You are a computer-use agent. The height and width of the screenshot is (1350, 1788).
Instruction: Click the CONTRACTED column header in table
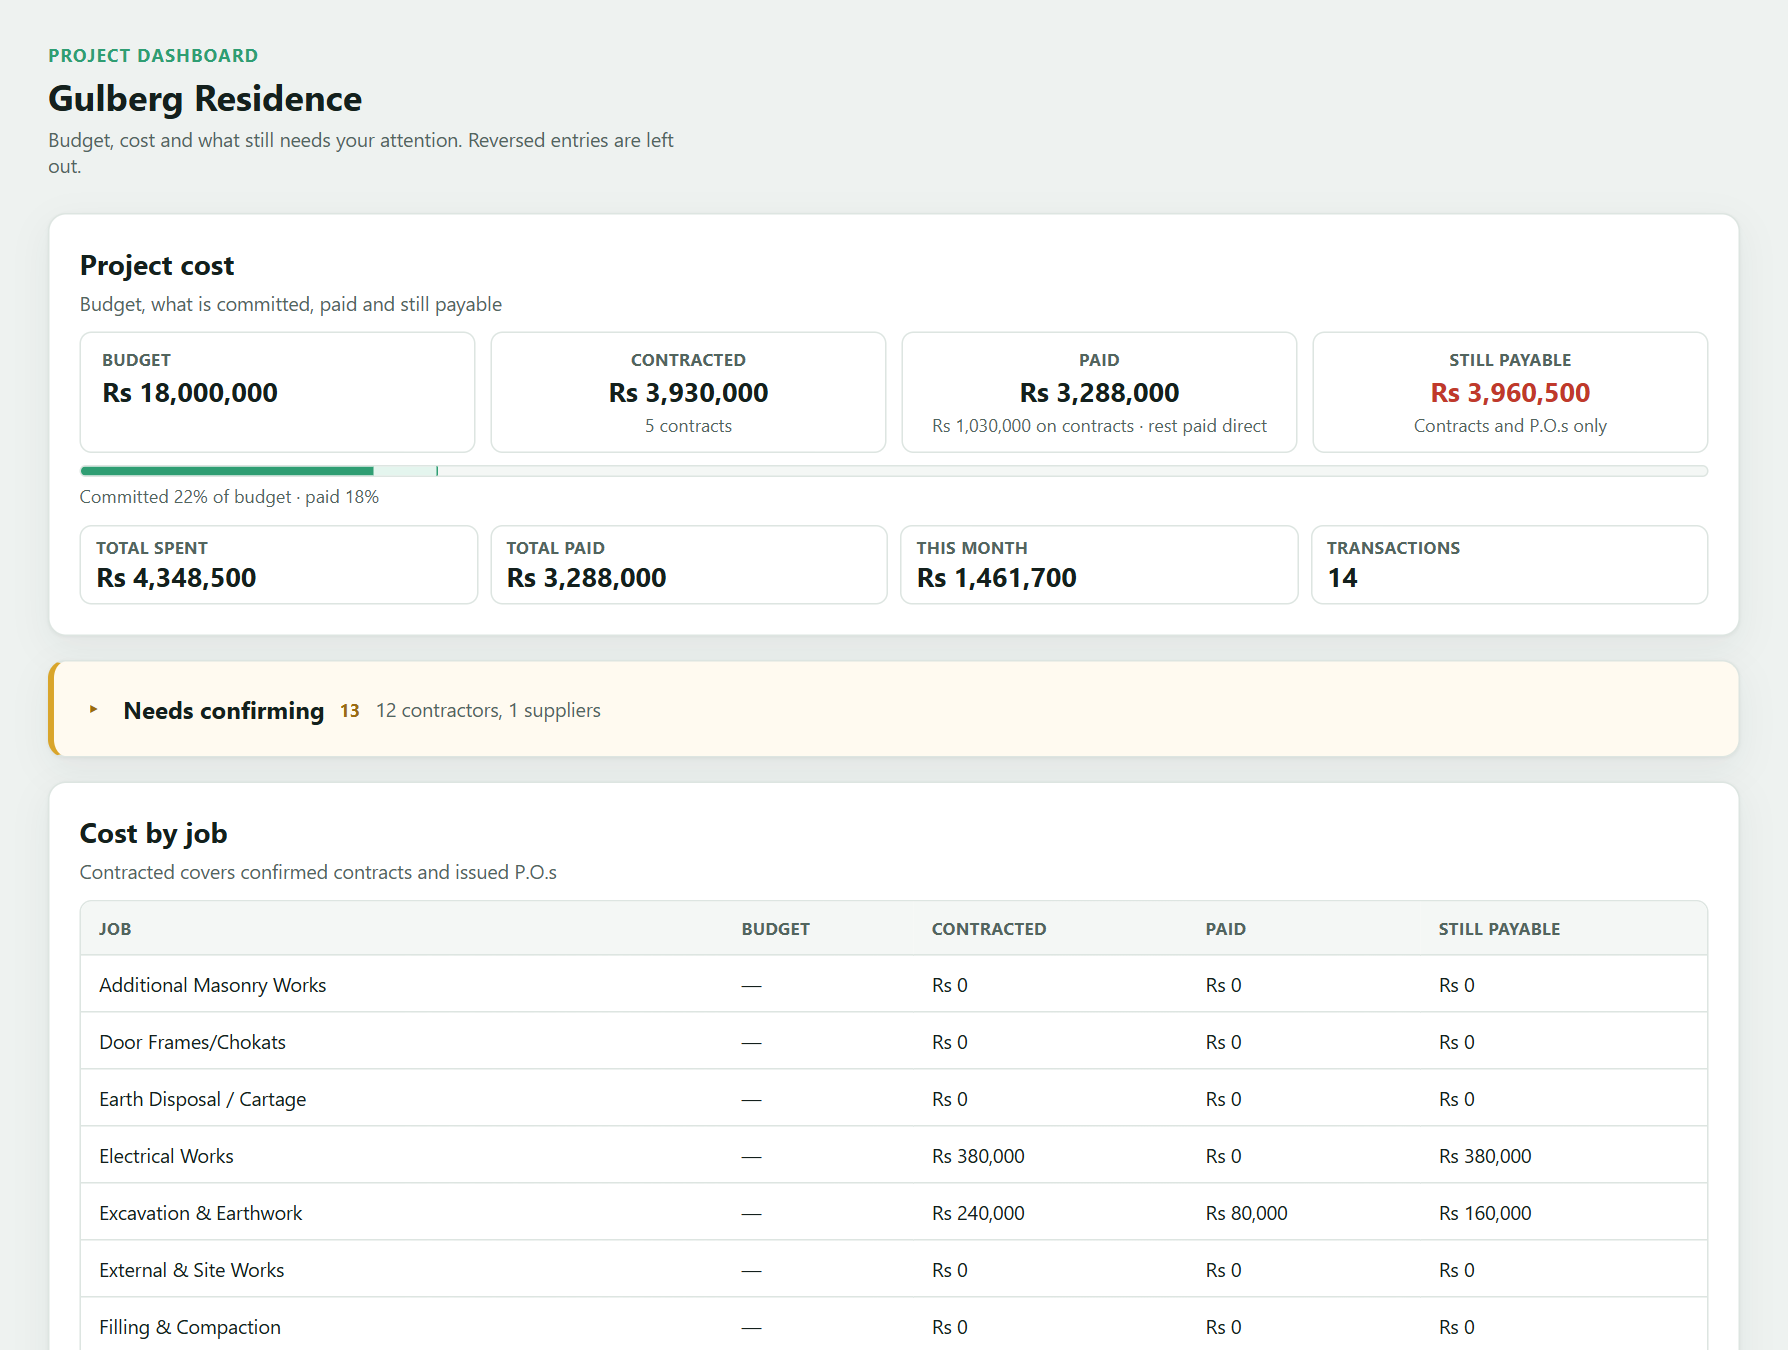click(x=988, y=929)
